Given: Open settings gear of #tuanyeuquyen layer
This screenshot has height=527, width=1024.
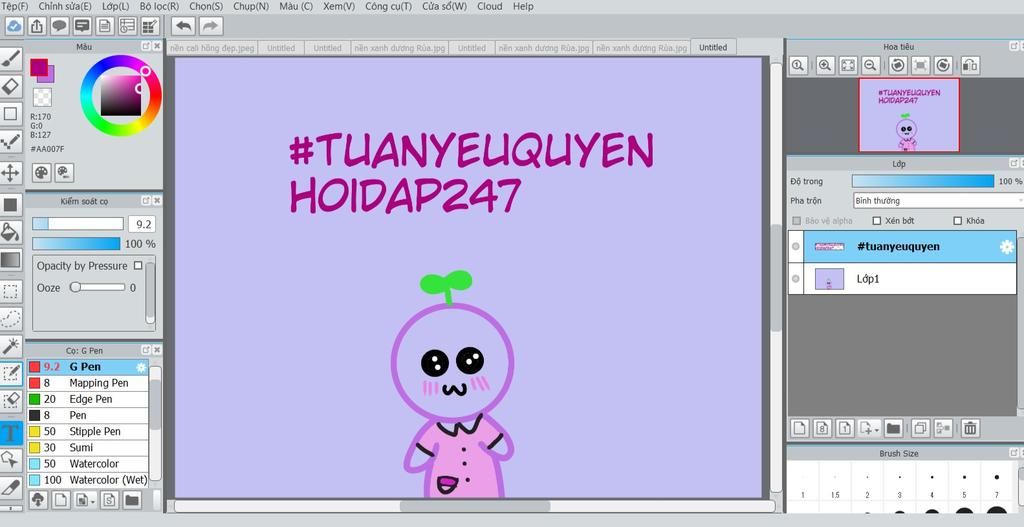Looking at the screenshot, I should click(x=1006, y=247).
